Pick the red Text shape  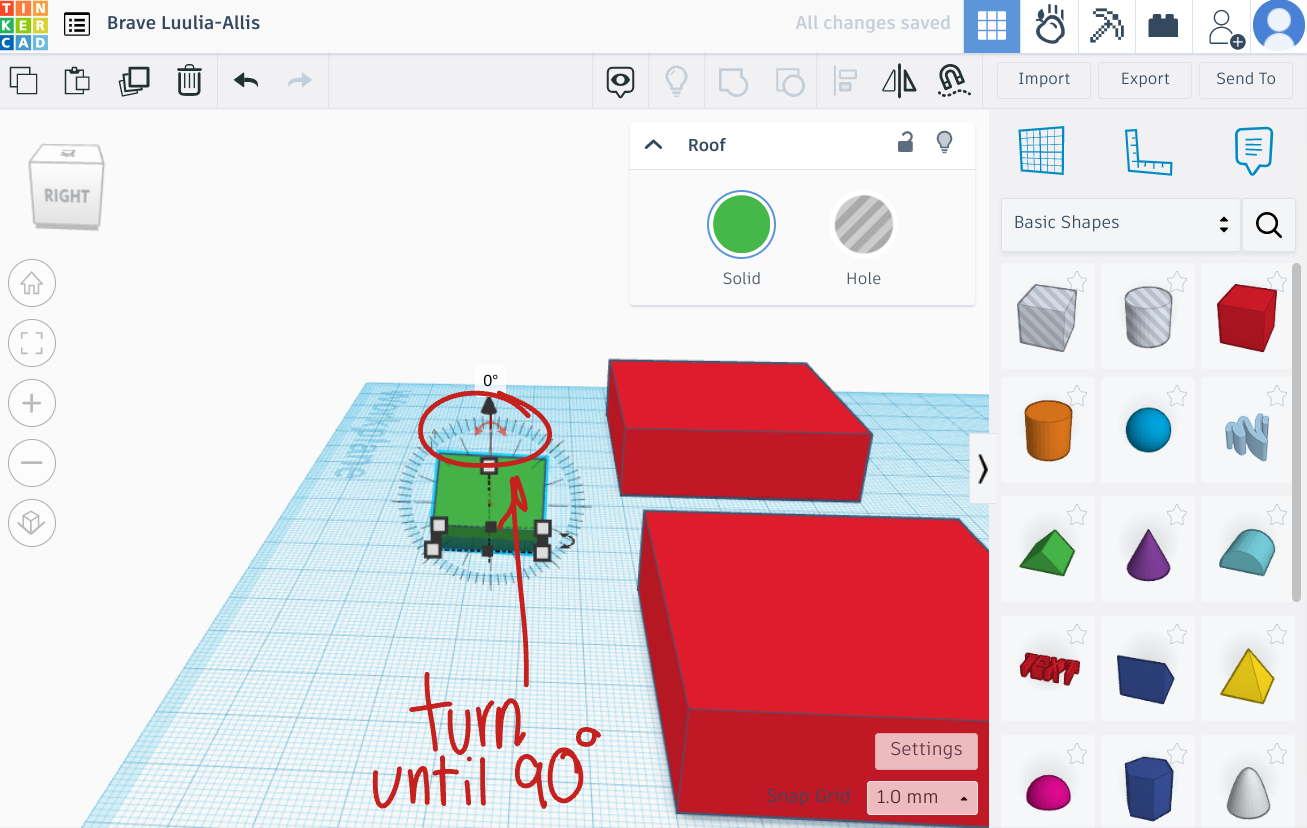[1048, 670]
